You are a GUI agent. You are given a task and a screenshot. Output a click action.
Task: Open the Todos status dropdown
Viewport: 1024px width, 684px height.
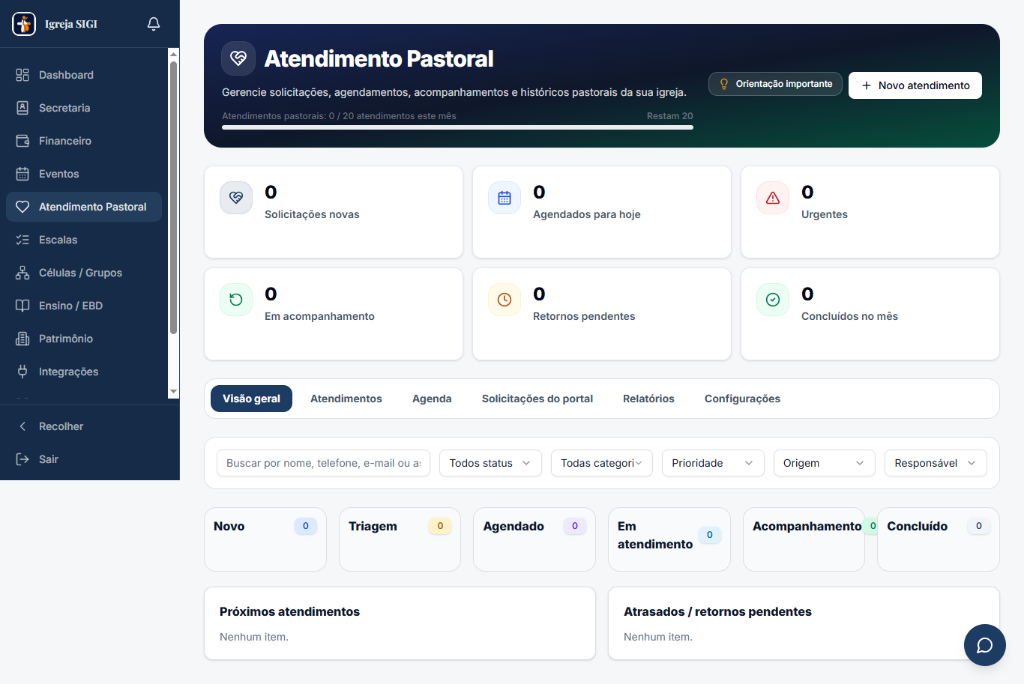click(490, 463)
